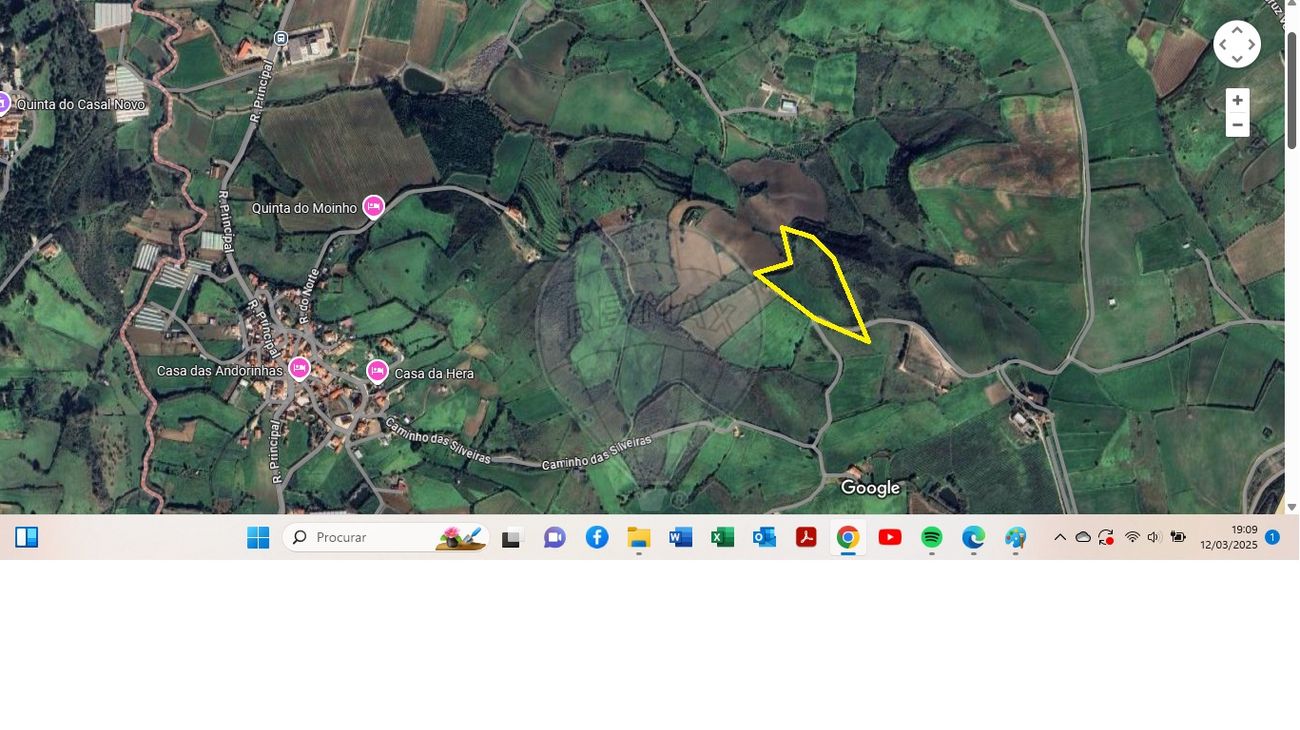Launch Spotify from the taskbar

(x=931, y=538)
